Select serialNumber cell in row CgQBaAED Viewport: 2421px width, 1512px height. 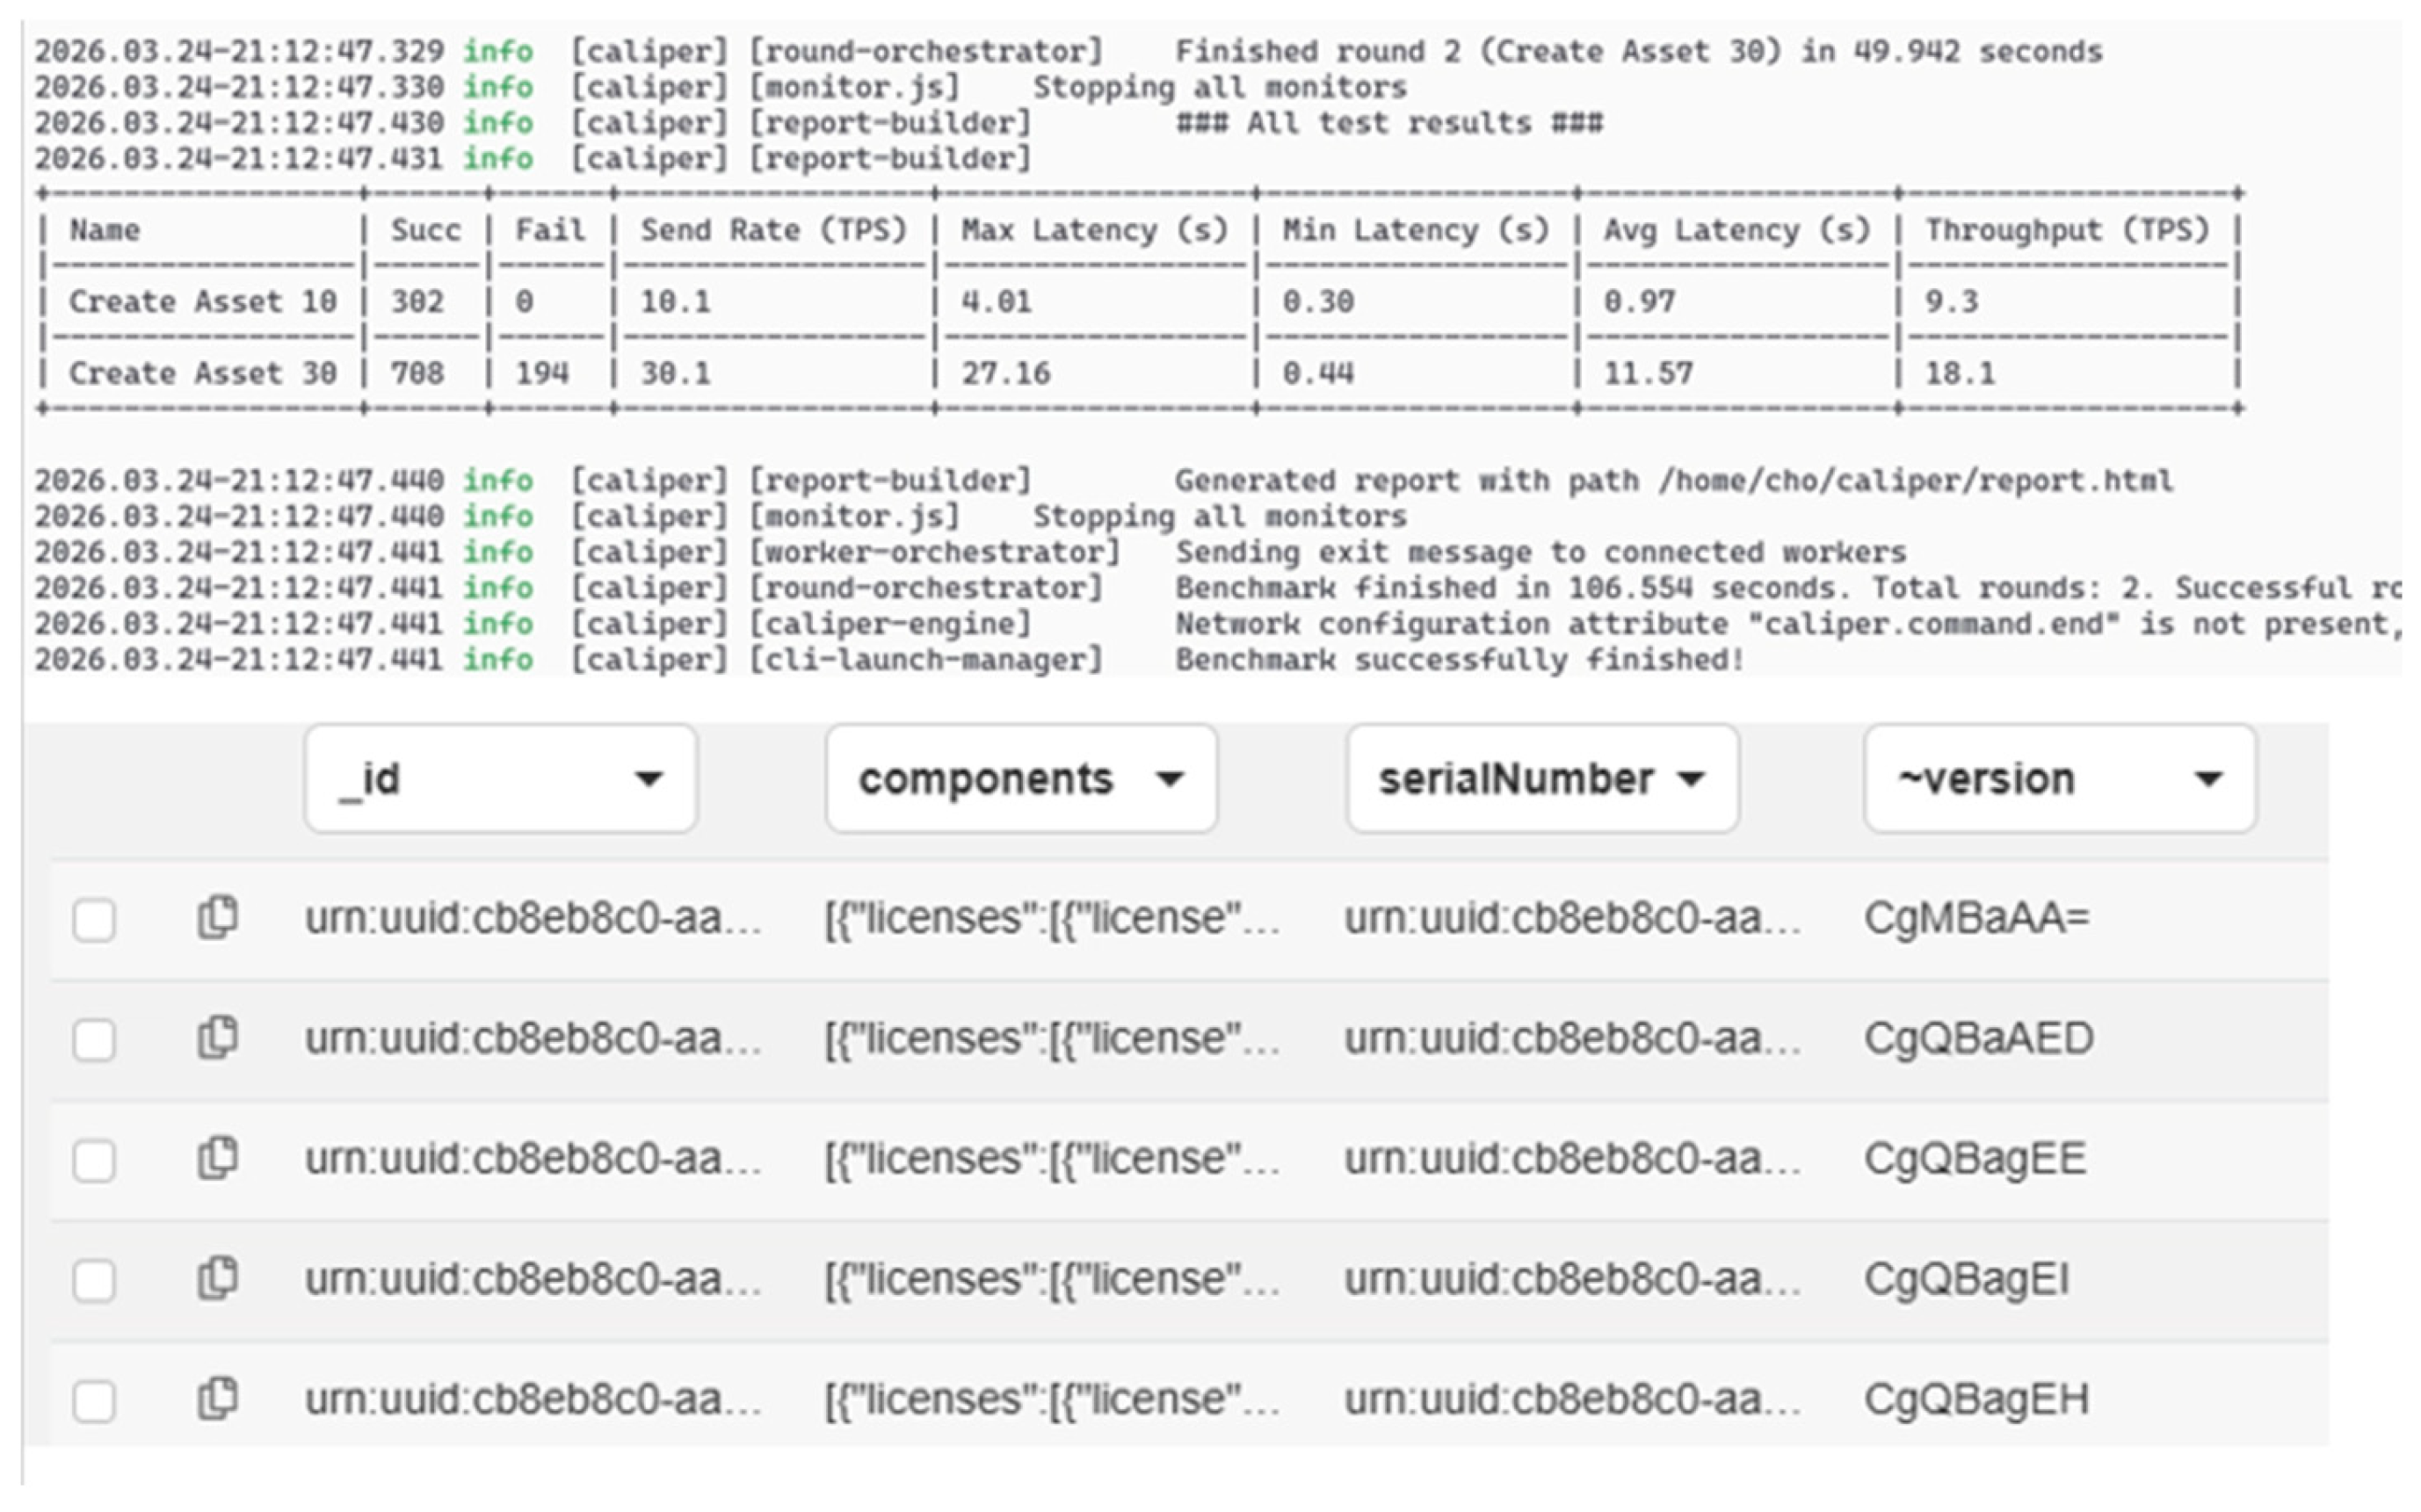point(1572,1038)
